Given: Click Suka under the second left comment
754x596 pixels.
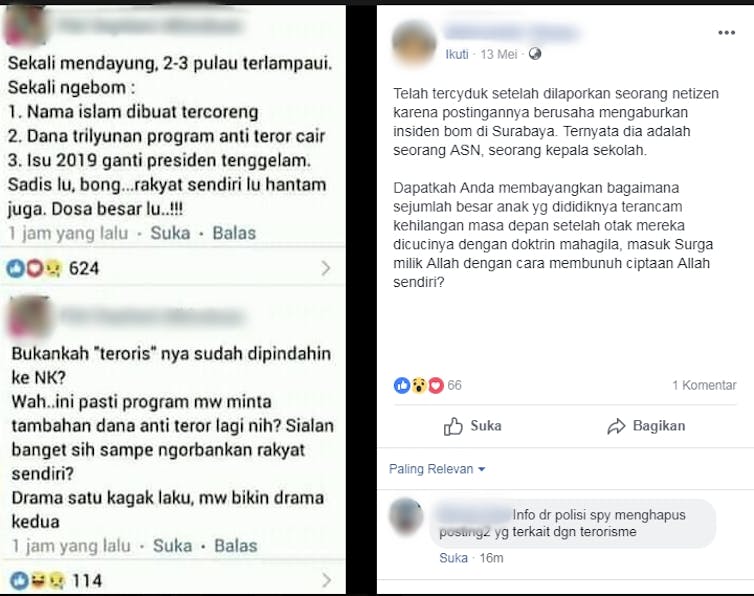Looking at the screenshot, I should [x=172, y=546].
